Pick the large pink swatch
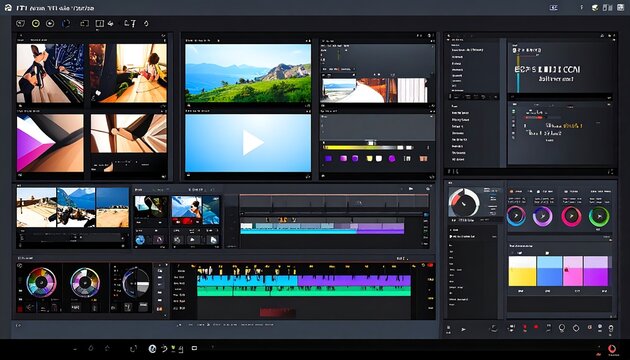This screenshot has width=630, height=360. pos(573,271)
